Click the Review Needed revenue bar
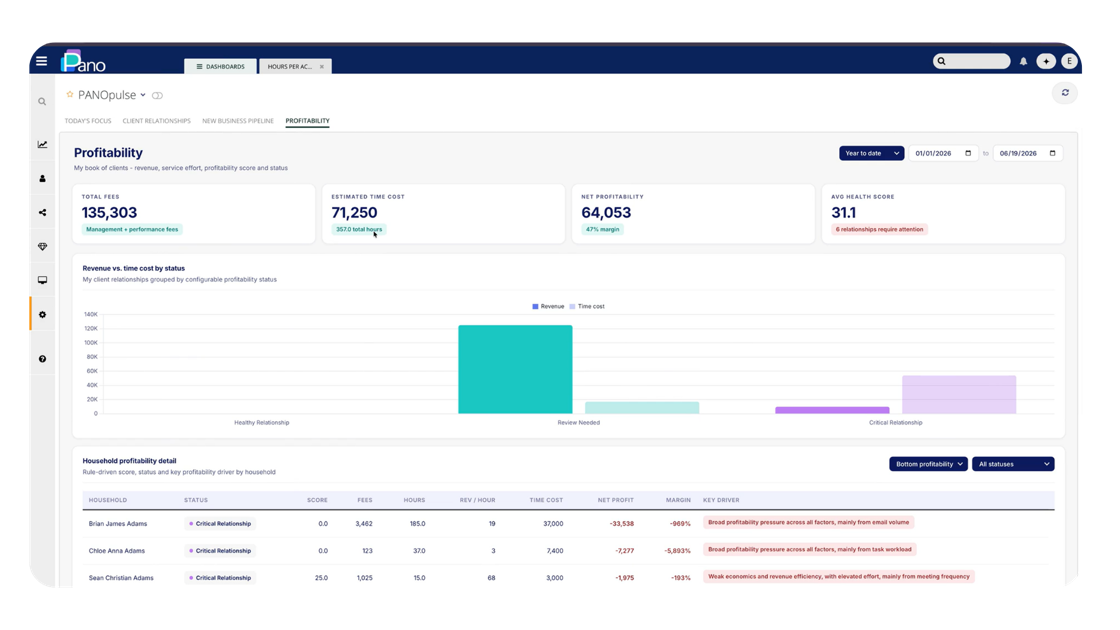The height and width of the screenshot is (630, 1120). point(515,369)
